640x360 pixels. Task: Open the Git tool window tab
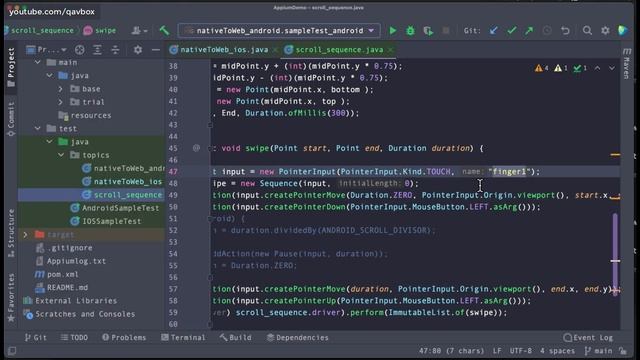pyautogui.click(x=36, y=338)
